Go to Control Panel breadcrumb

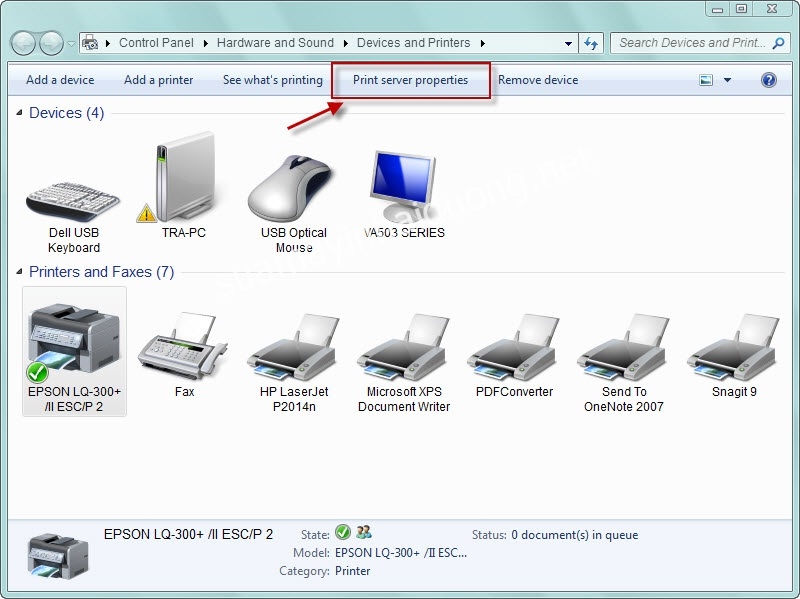tap(156, 43)
